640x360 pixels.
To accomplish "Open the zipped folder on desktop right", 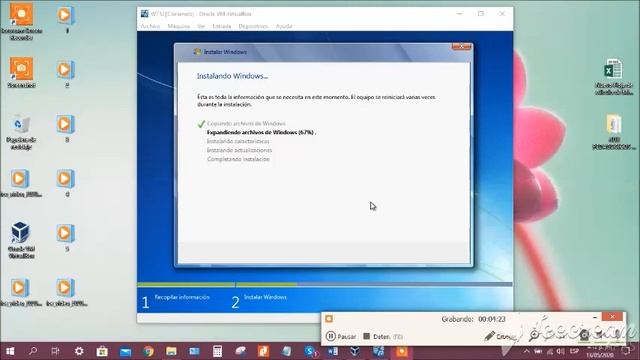I will [613, 132].
